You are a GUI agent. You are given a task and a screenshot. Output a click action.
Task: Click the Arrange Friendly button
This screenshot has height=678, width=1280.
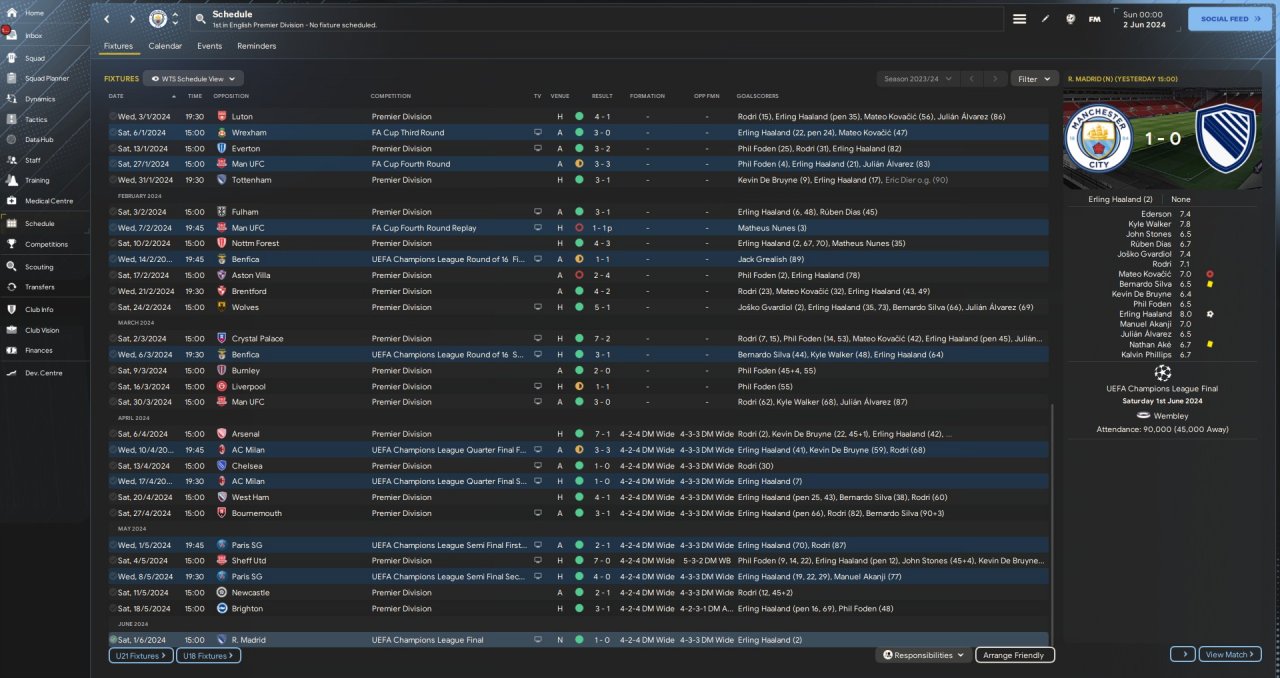pyautogui.click(x=1014, y=655)
